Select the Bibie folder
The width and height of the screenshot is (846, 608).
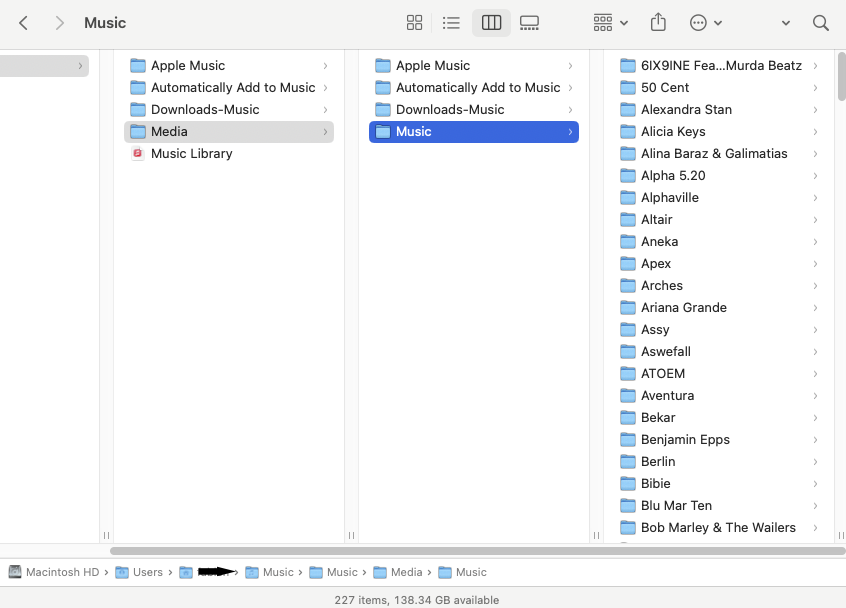(x=719, y=484)
